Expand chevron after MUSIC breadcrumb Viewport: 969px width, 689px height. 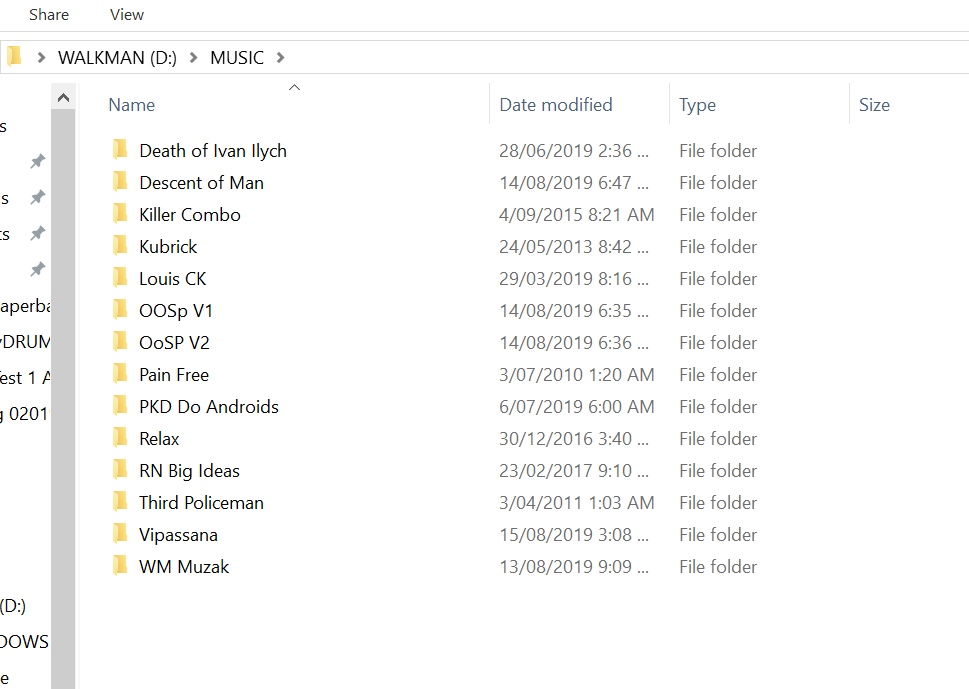point(281,57)
